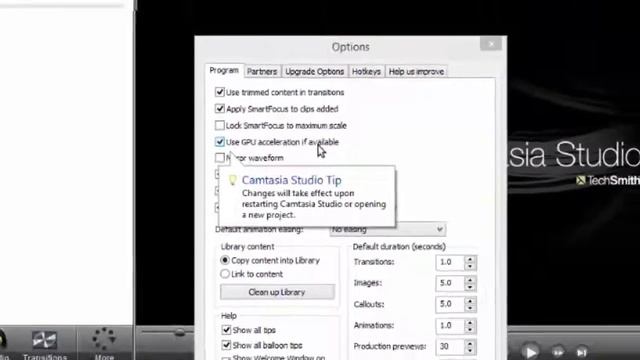Increase Production previews value with up arrow
Image resolution: width=640 pixels, height=360 pixels.
[x=470, y=343]
